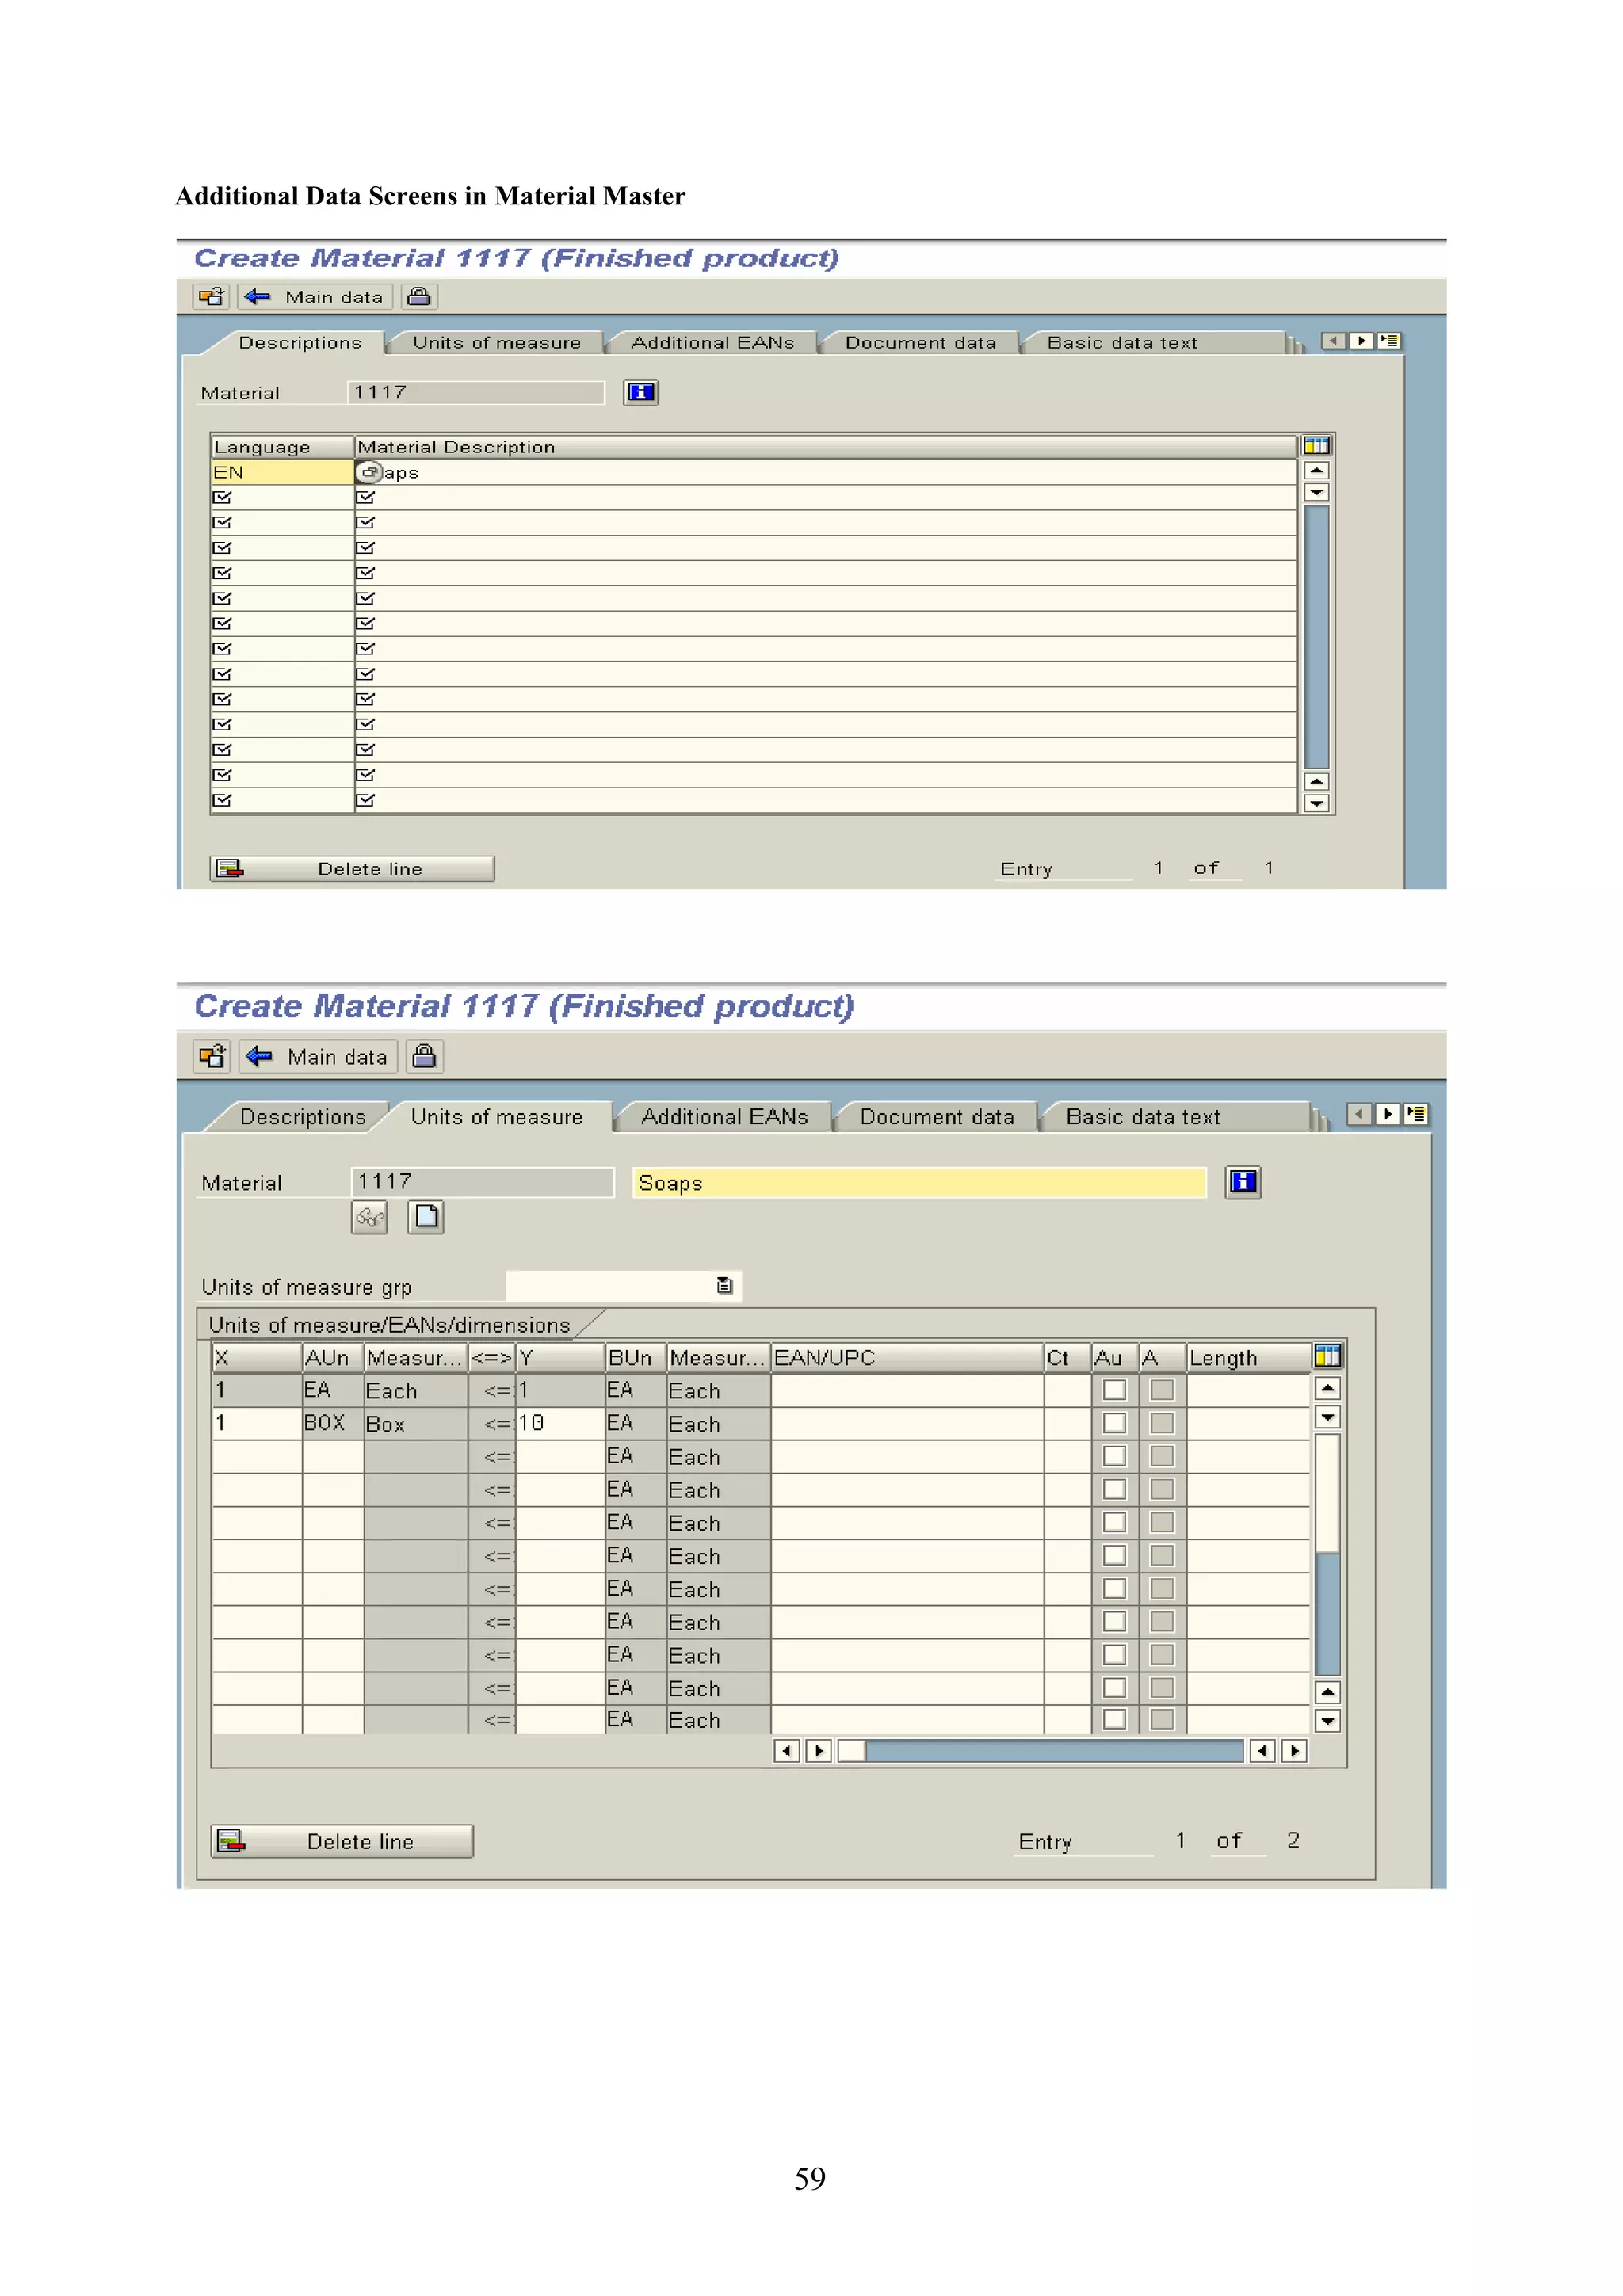This screenshot has width=1623, height=2296.
Task: Switch to Descriptions tab in lower screen
Action: pos(303,1117)
